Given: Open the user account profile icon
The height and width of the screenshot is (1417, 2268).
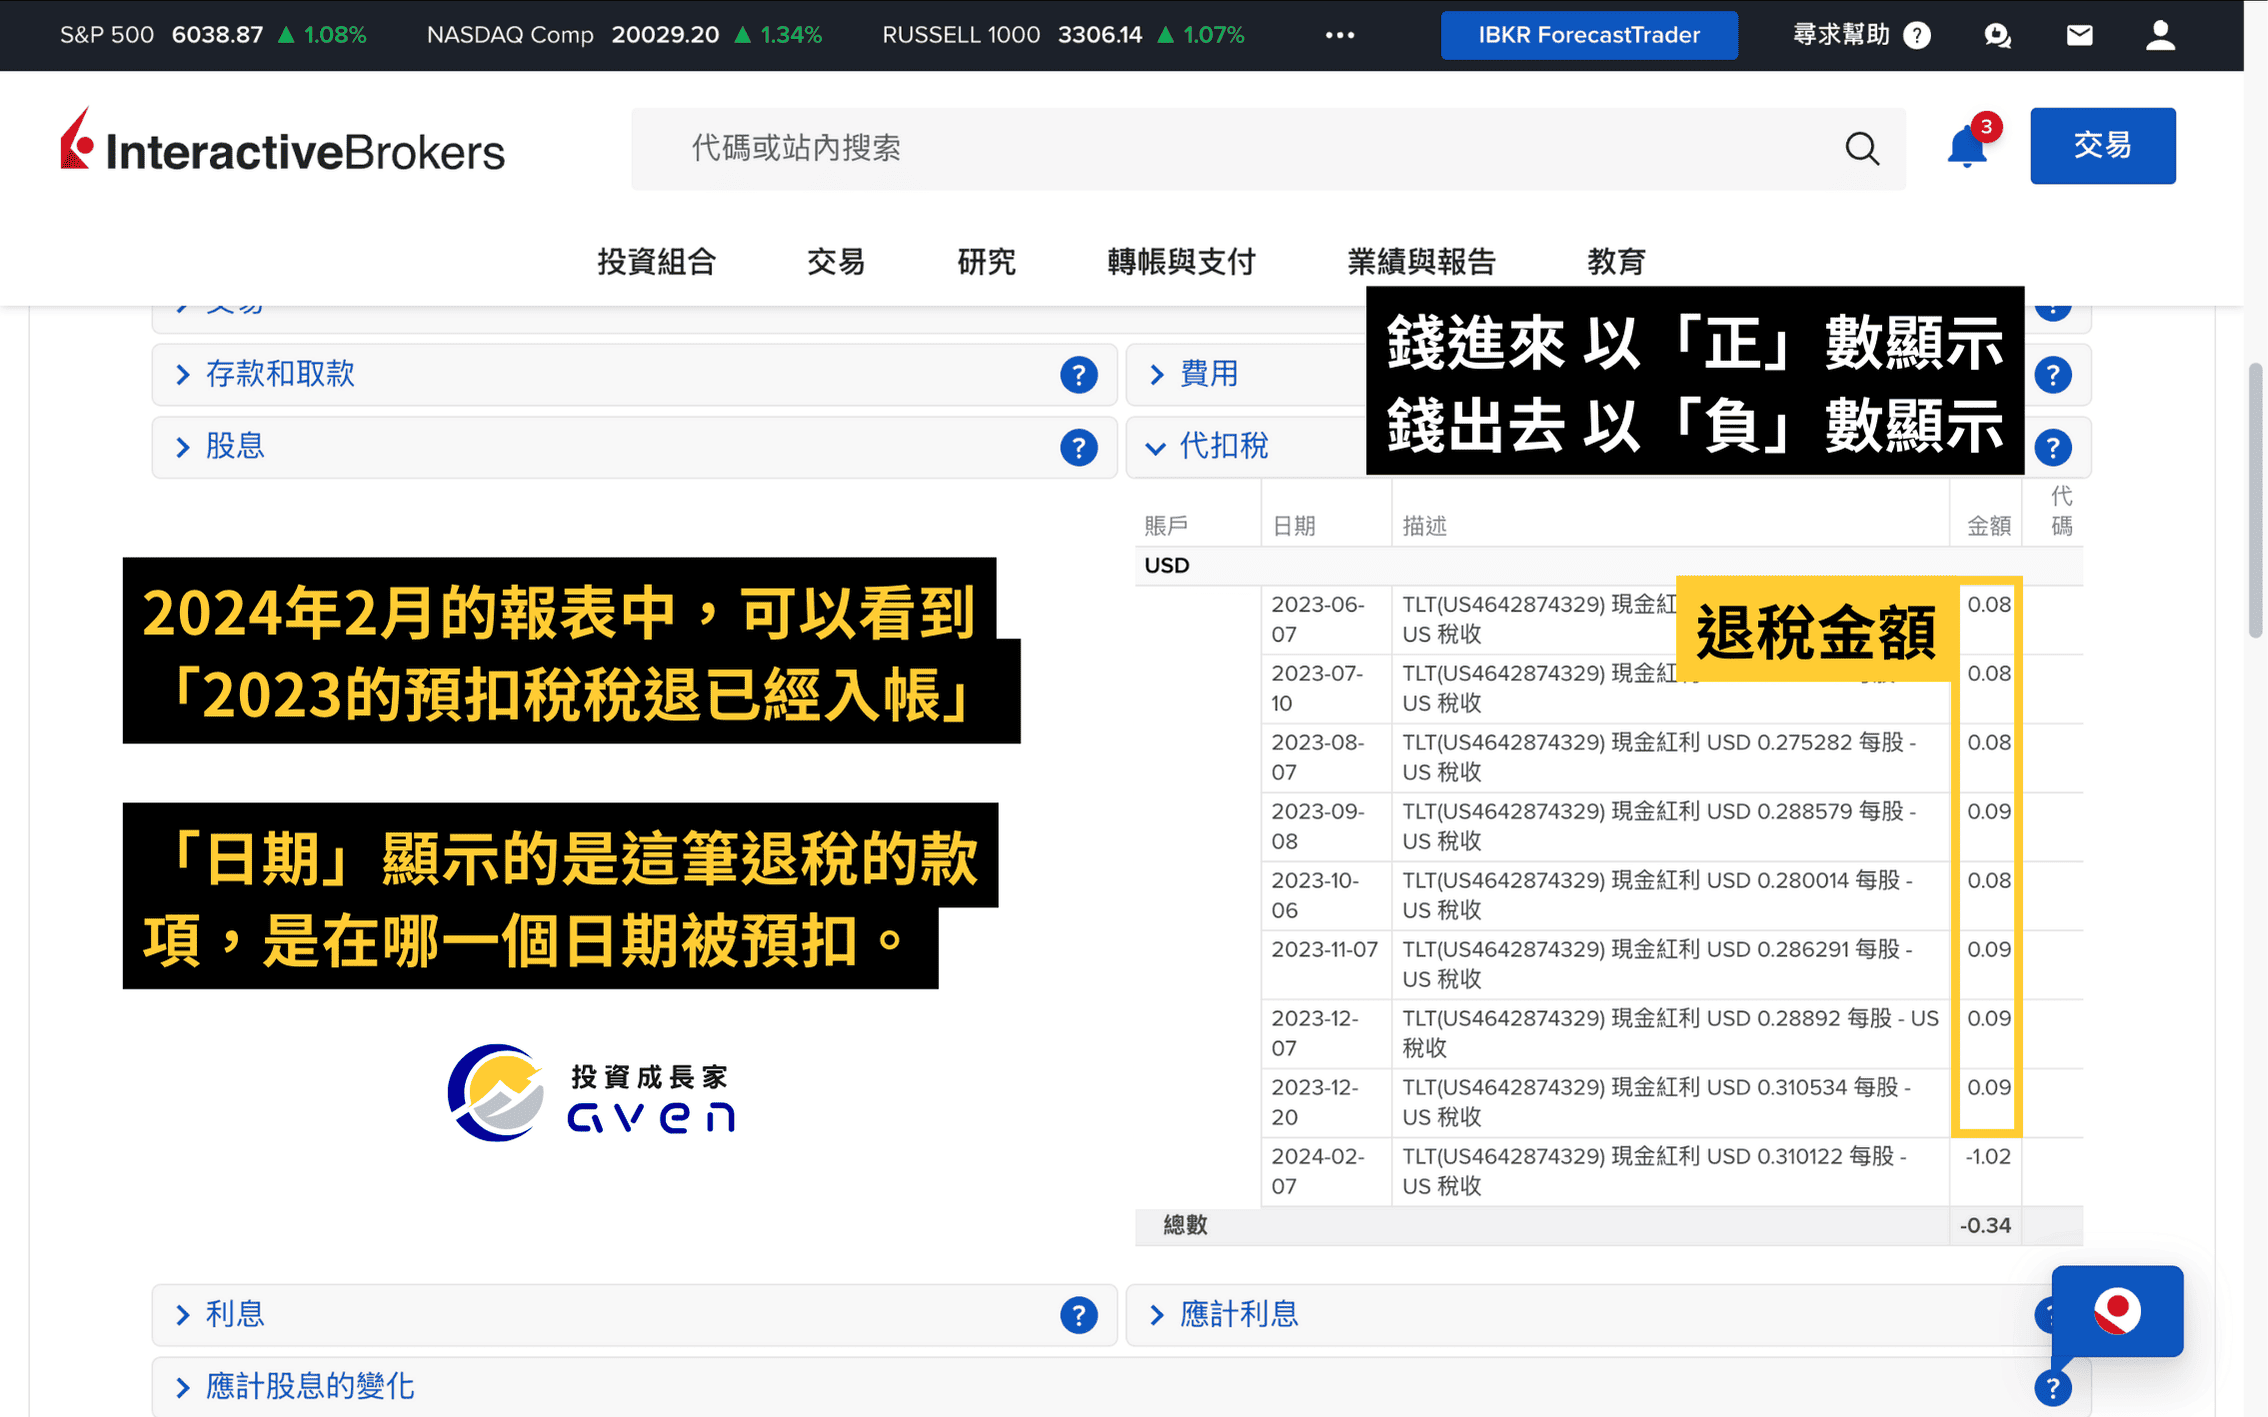Looking at the screenshot, I should pos(2160,35).
